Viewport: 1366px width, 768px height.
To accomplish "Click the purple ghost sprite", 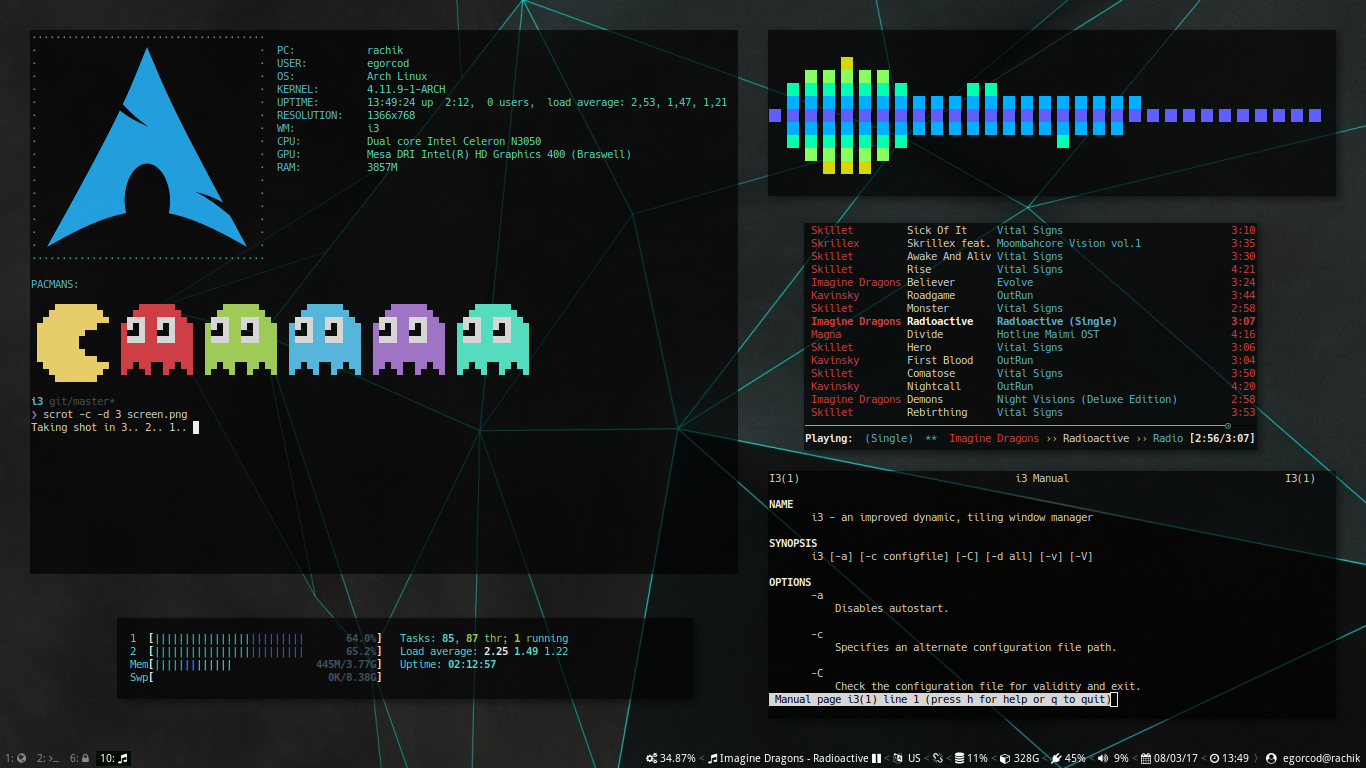I will tap(409, 340).
